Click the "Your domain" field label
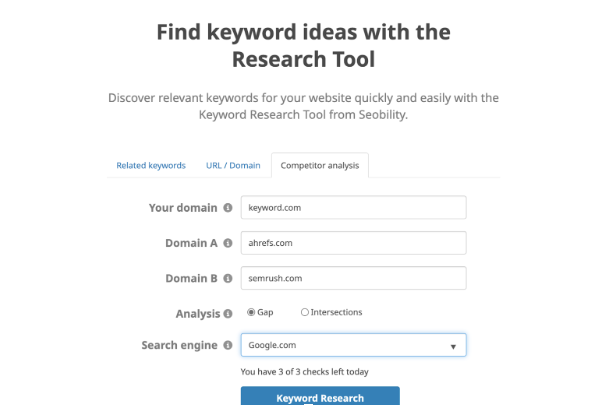Viewport: 616px width, 405px height. pos(182,208)
